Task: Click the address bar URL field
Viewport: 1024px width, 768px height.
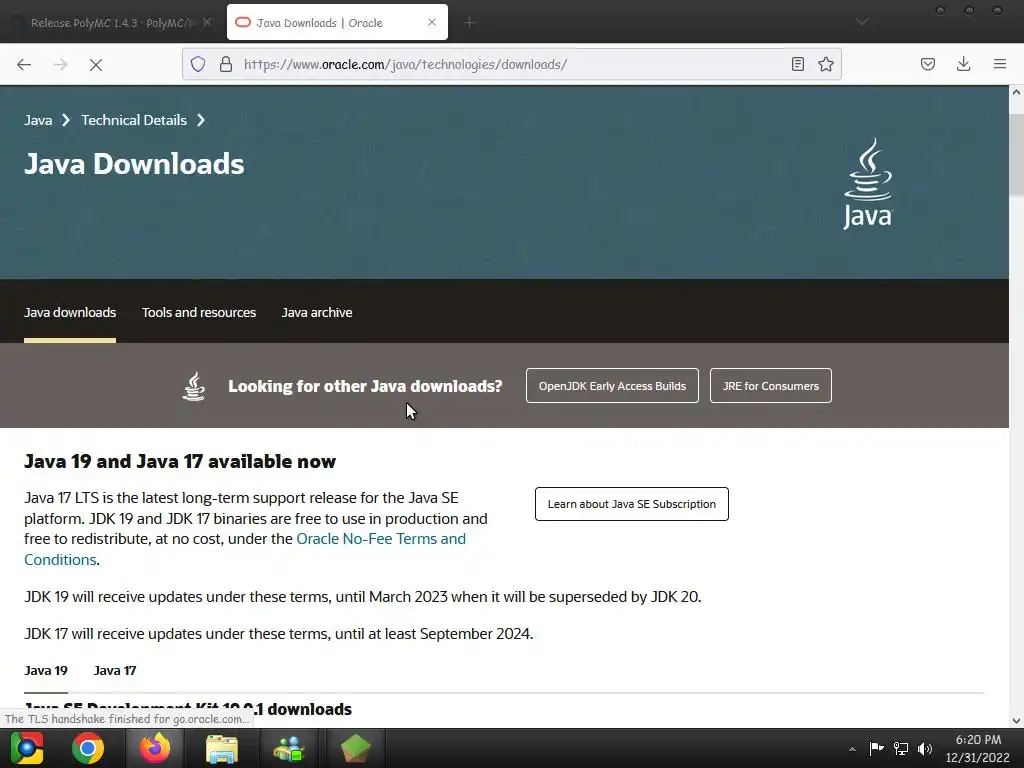Action: point(509,64)
